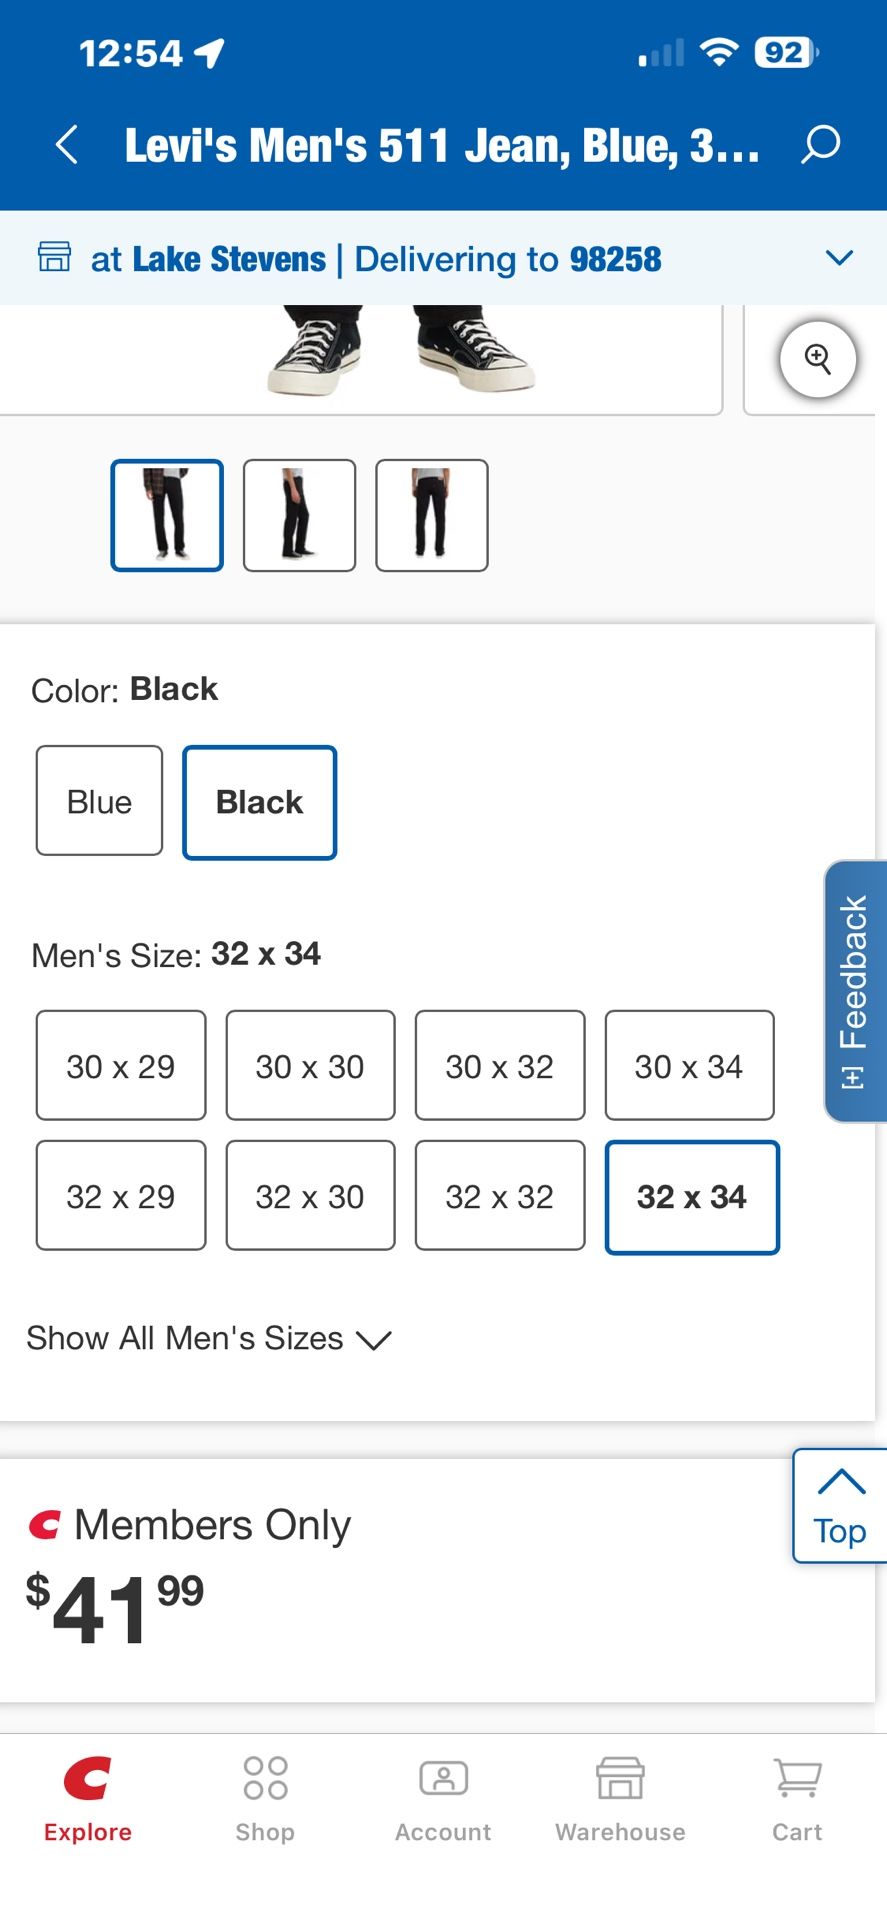Tap the warehouse store icon near Lake Stevens

click(x=54, y=257)
